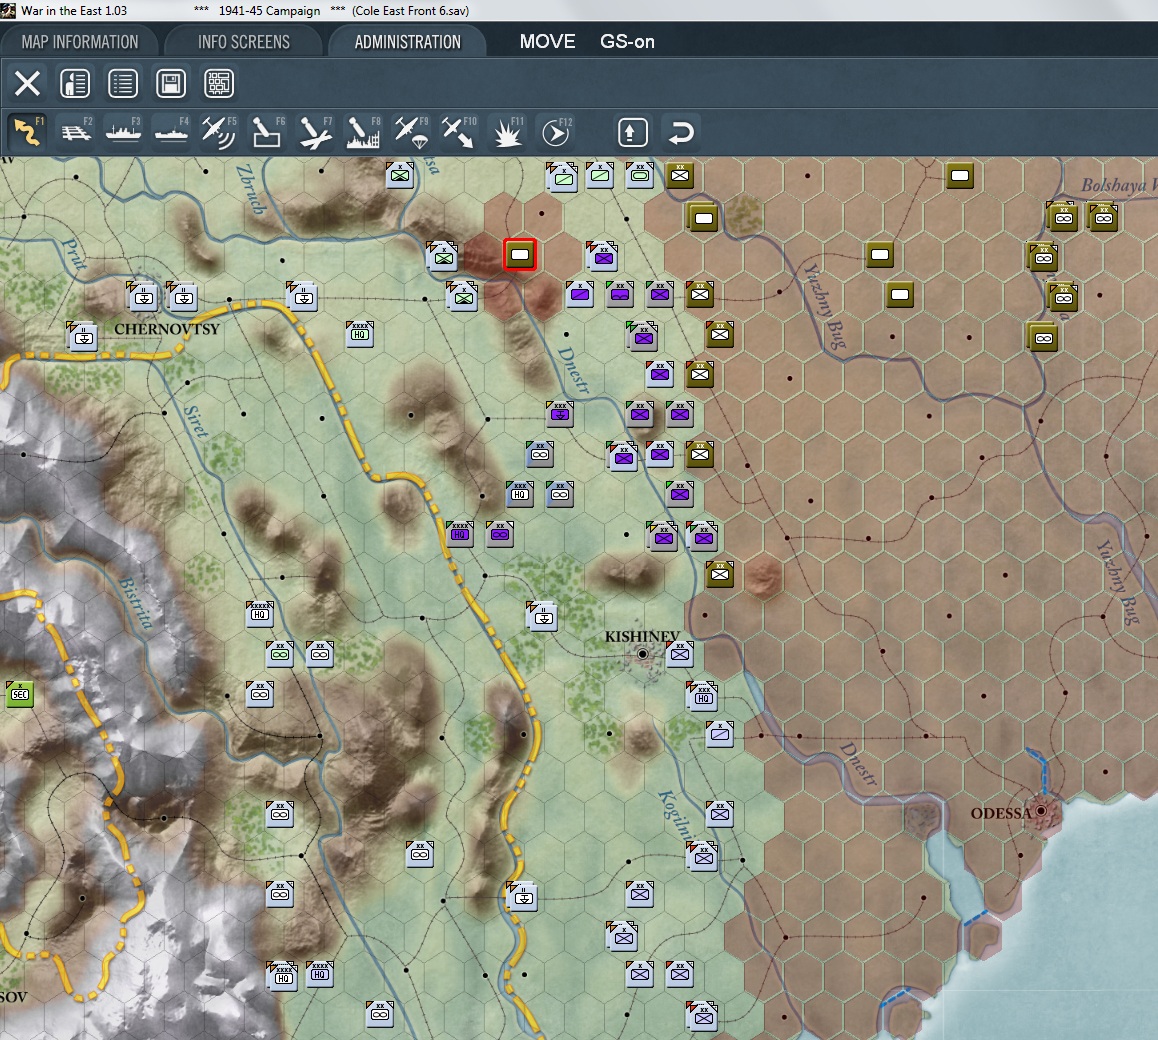1158x1040 pixels.
Task: Click the Odessa city hex
Action: point(1041,811)
